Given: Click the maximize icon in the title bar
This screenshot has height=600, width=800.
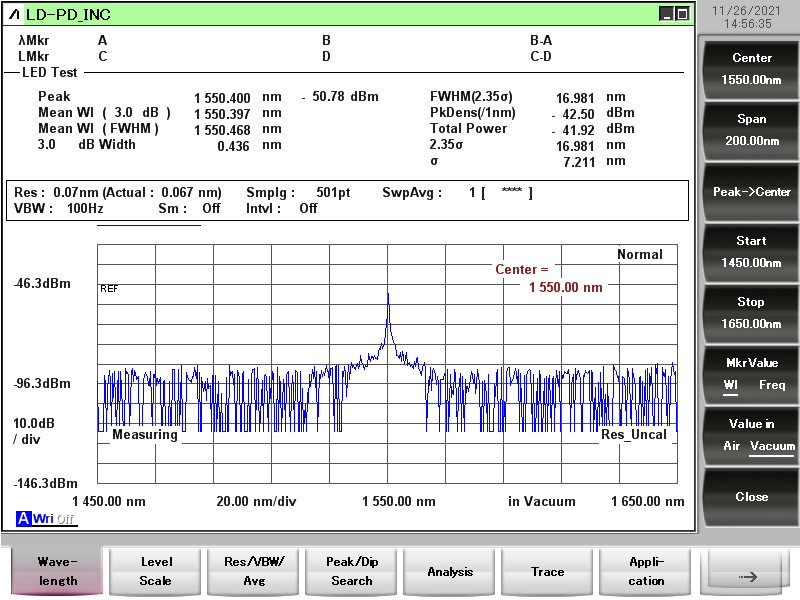Looking at the screenshot, I should click(682, 14).
